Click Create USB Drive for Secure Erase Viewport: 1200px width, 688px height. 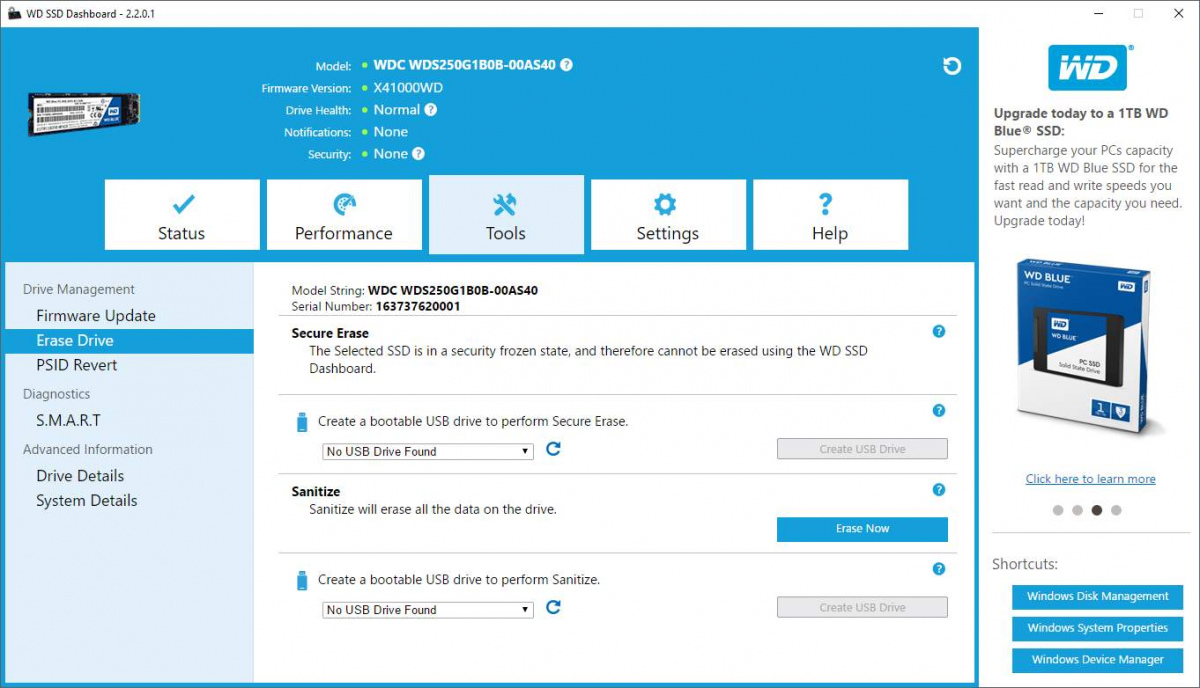coord(862,449)
